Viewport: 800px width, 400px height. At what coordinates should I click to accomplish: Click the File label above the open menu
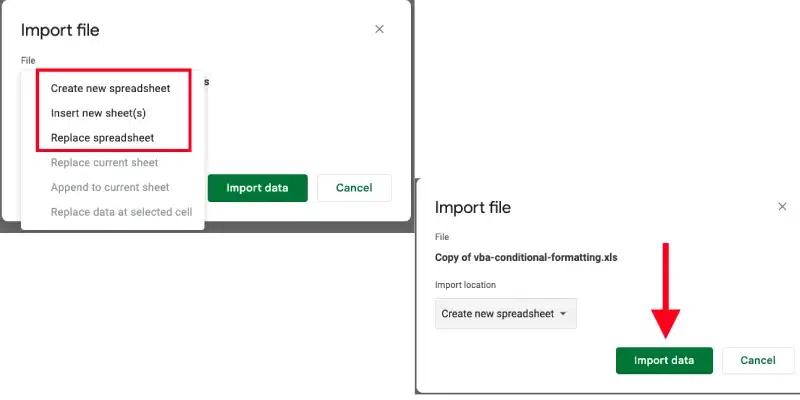[x=28, y=61]
